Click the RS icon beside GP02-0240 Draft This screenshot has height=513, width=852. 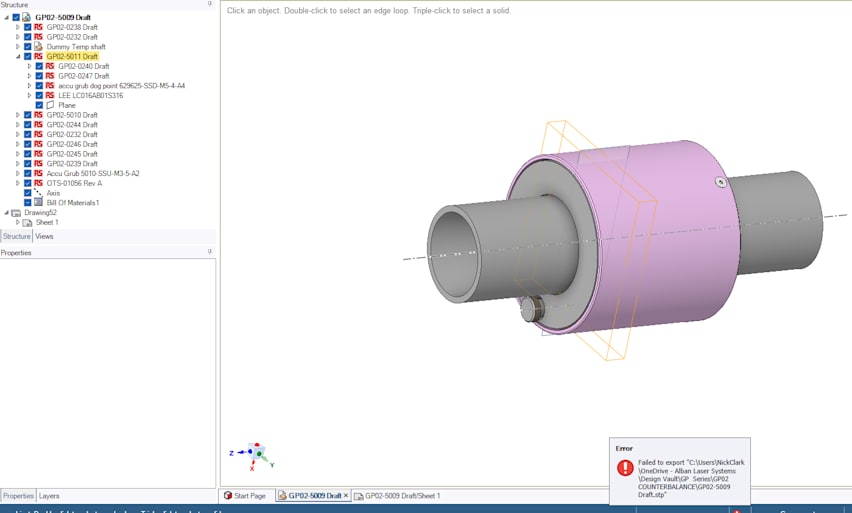click(50, 66)
